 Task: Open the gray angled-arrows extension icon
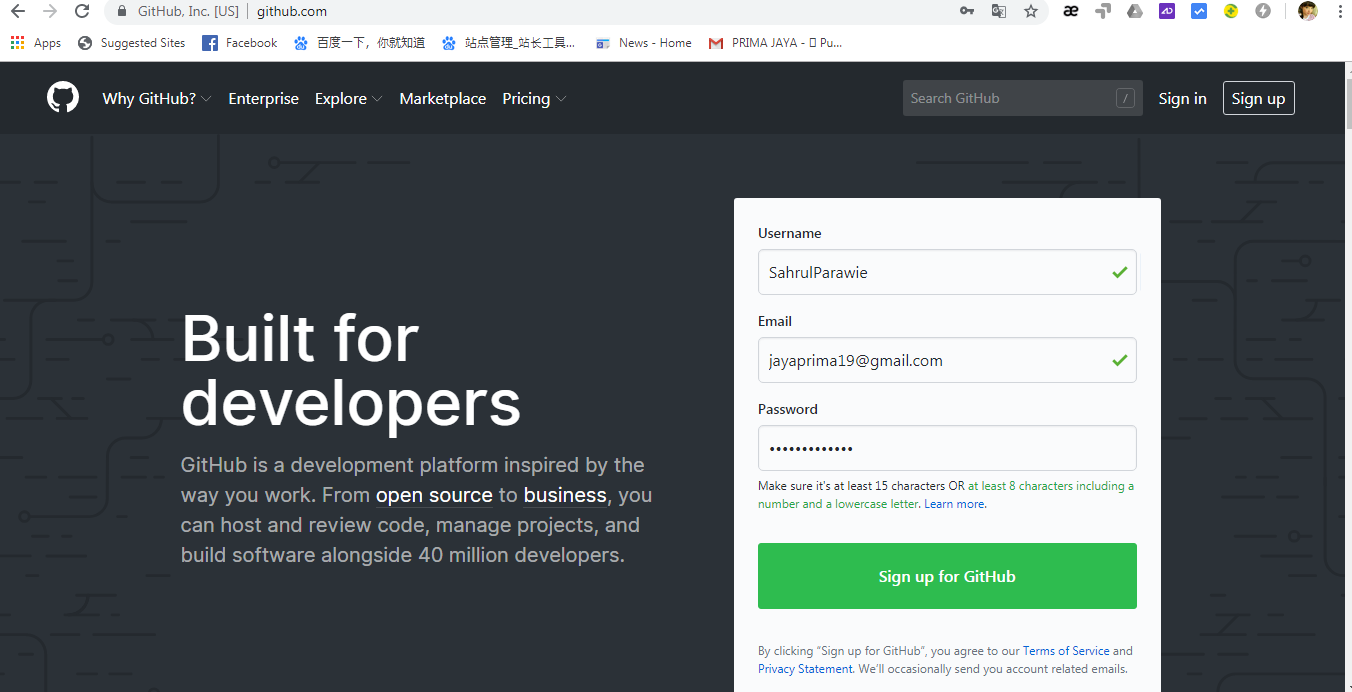(x=1103, y=12)
